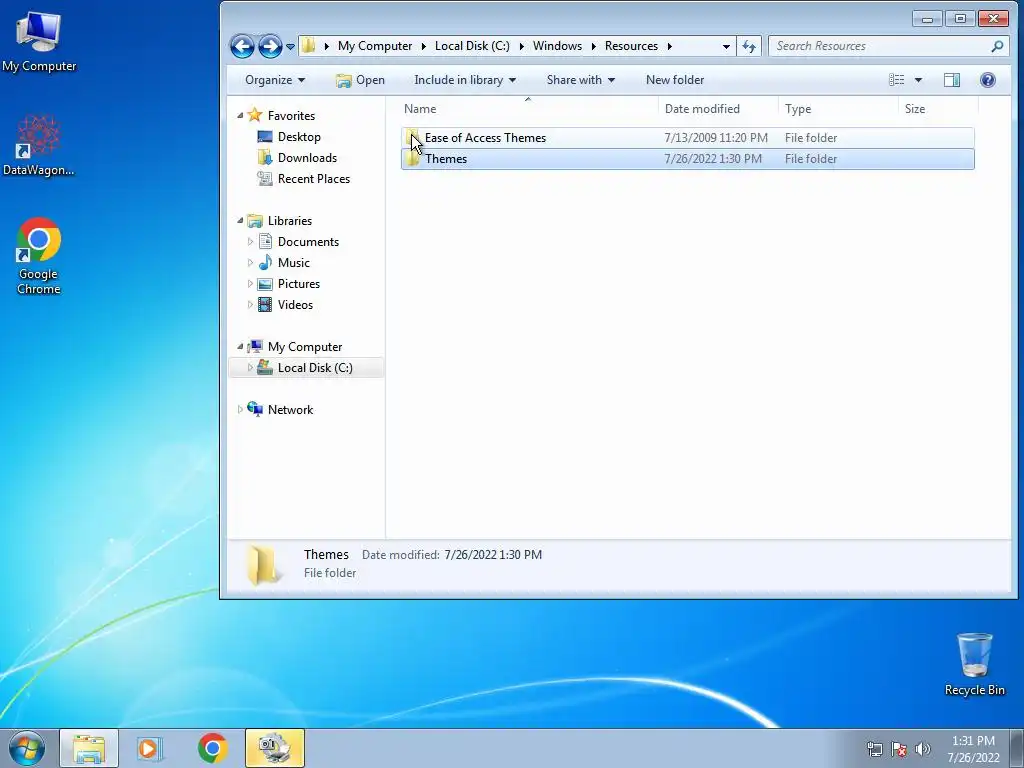The image size is (1024, 768).
Task: Expand the arrow after Resources breadcrumb
Action: click(x=669, y=46)
